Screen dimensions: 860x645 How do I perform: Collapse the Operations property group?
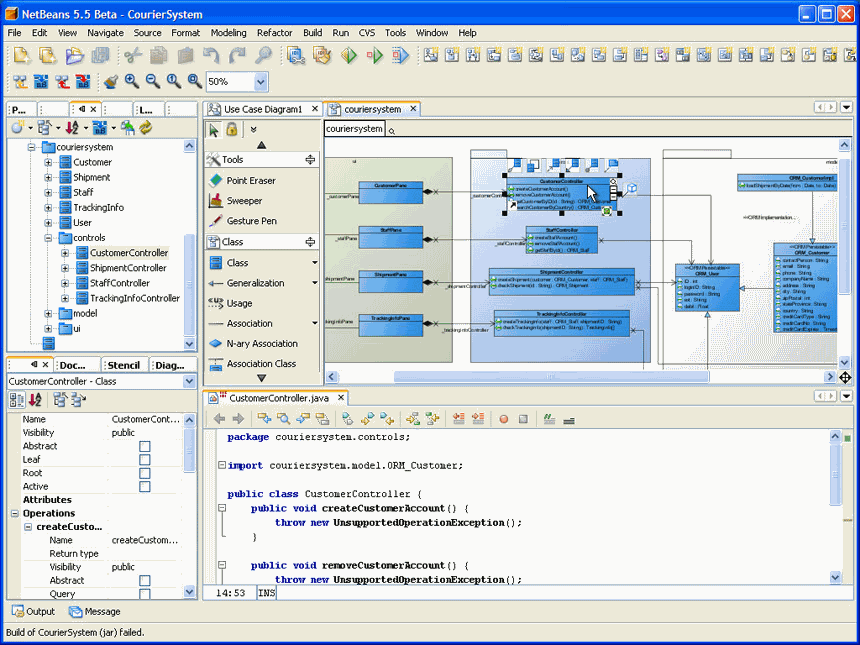coord(15,513)
